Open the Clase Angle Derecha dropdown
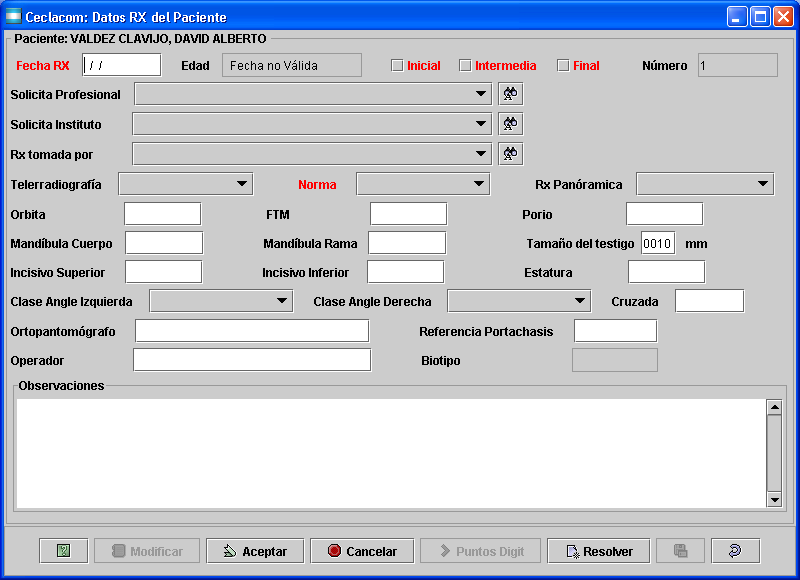Image resolution: width=800 pixels, height=580 pixels. [x=519, y=301]
